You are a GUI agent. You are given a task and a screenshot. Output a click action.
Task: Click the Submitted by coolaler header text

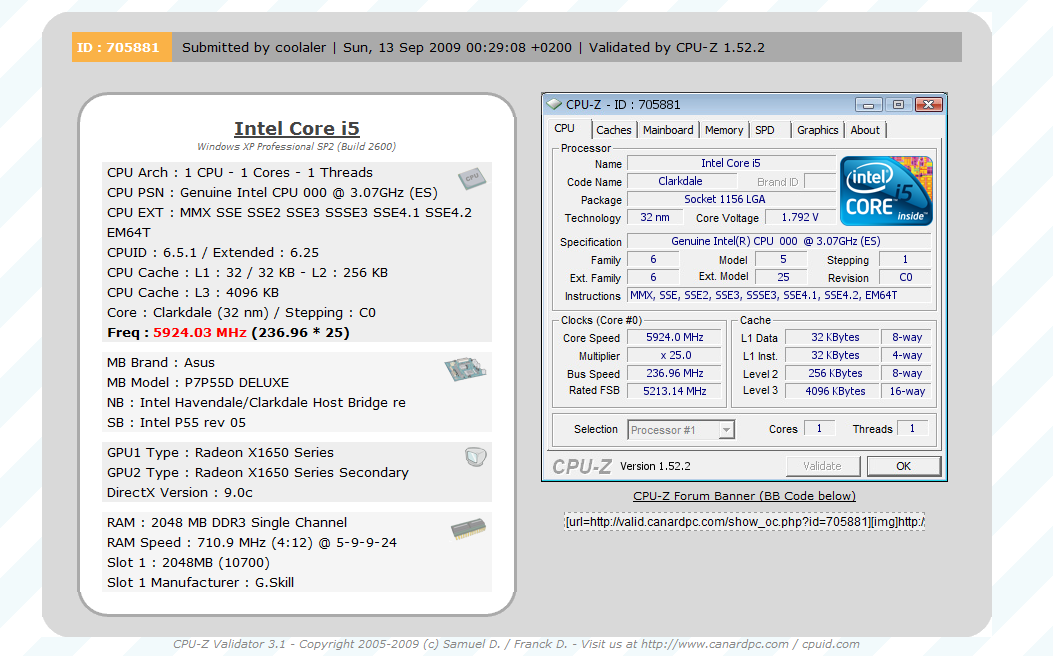point(254,48)
